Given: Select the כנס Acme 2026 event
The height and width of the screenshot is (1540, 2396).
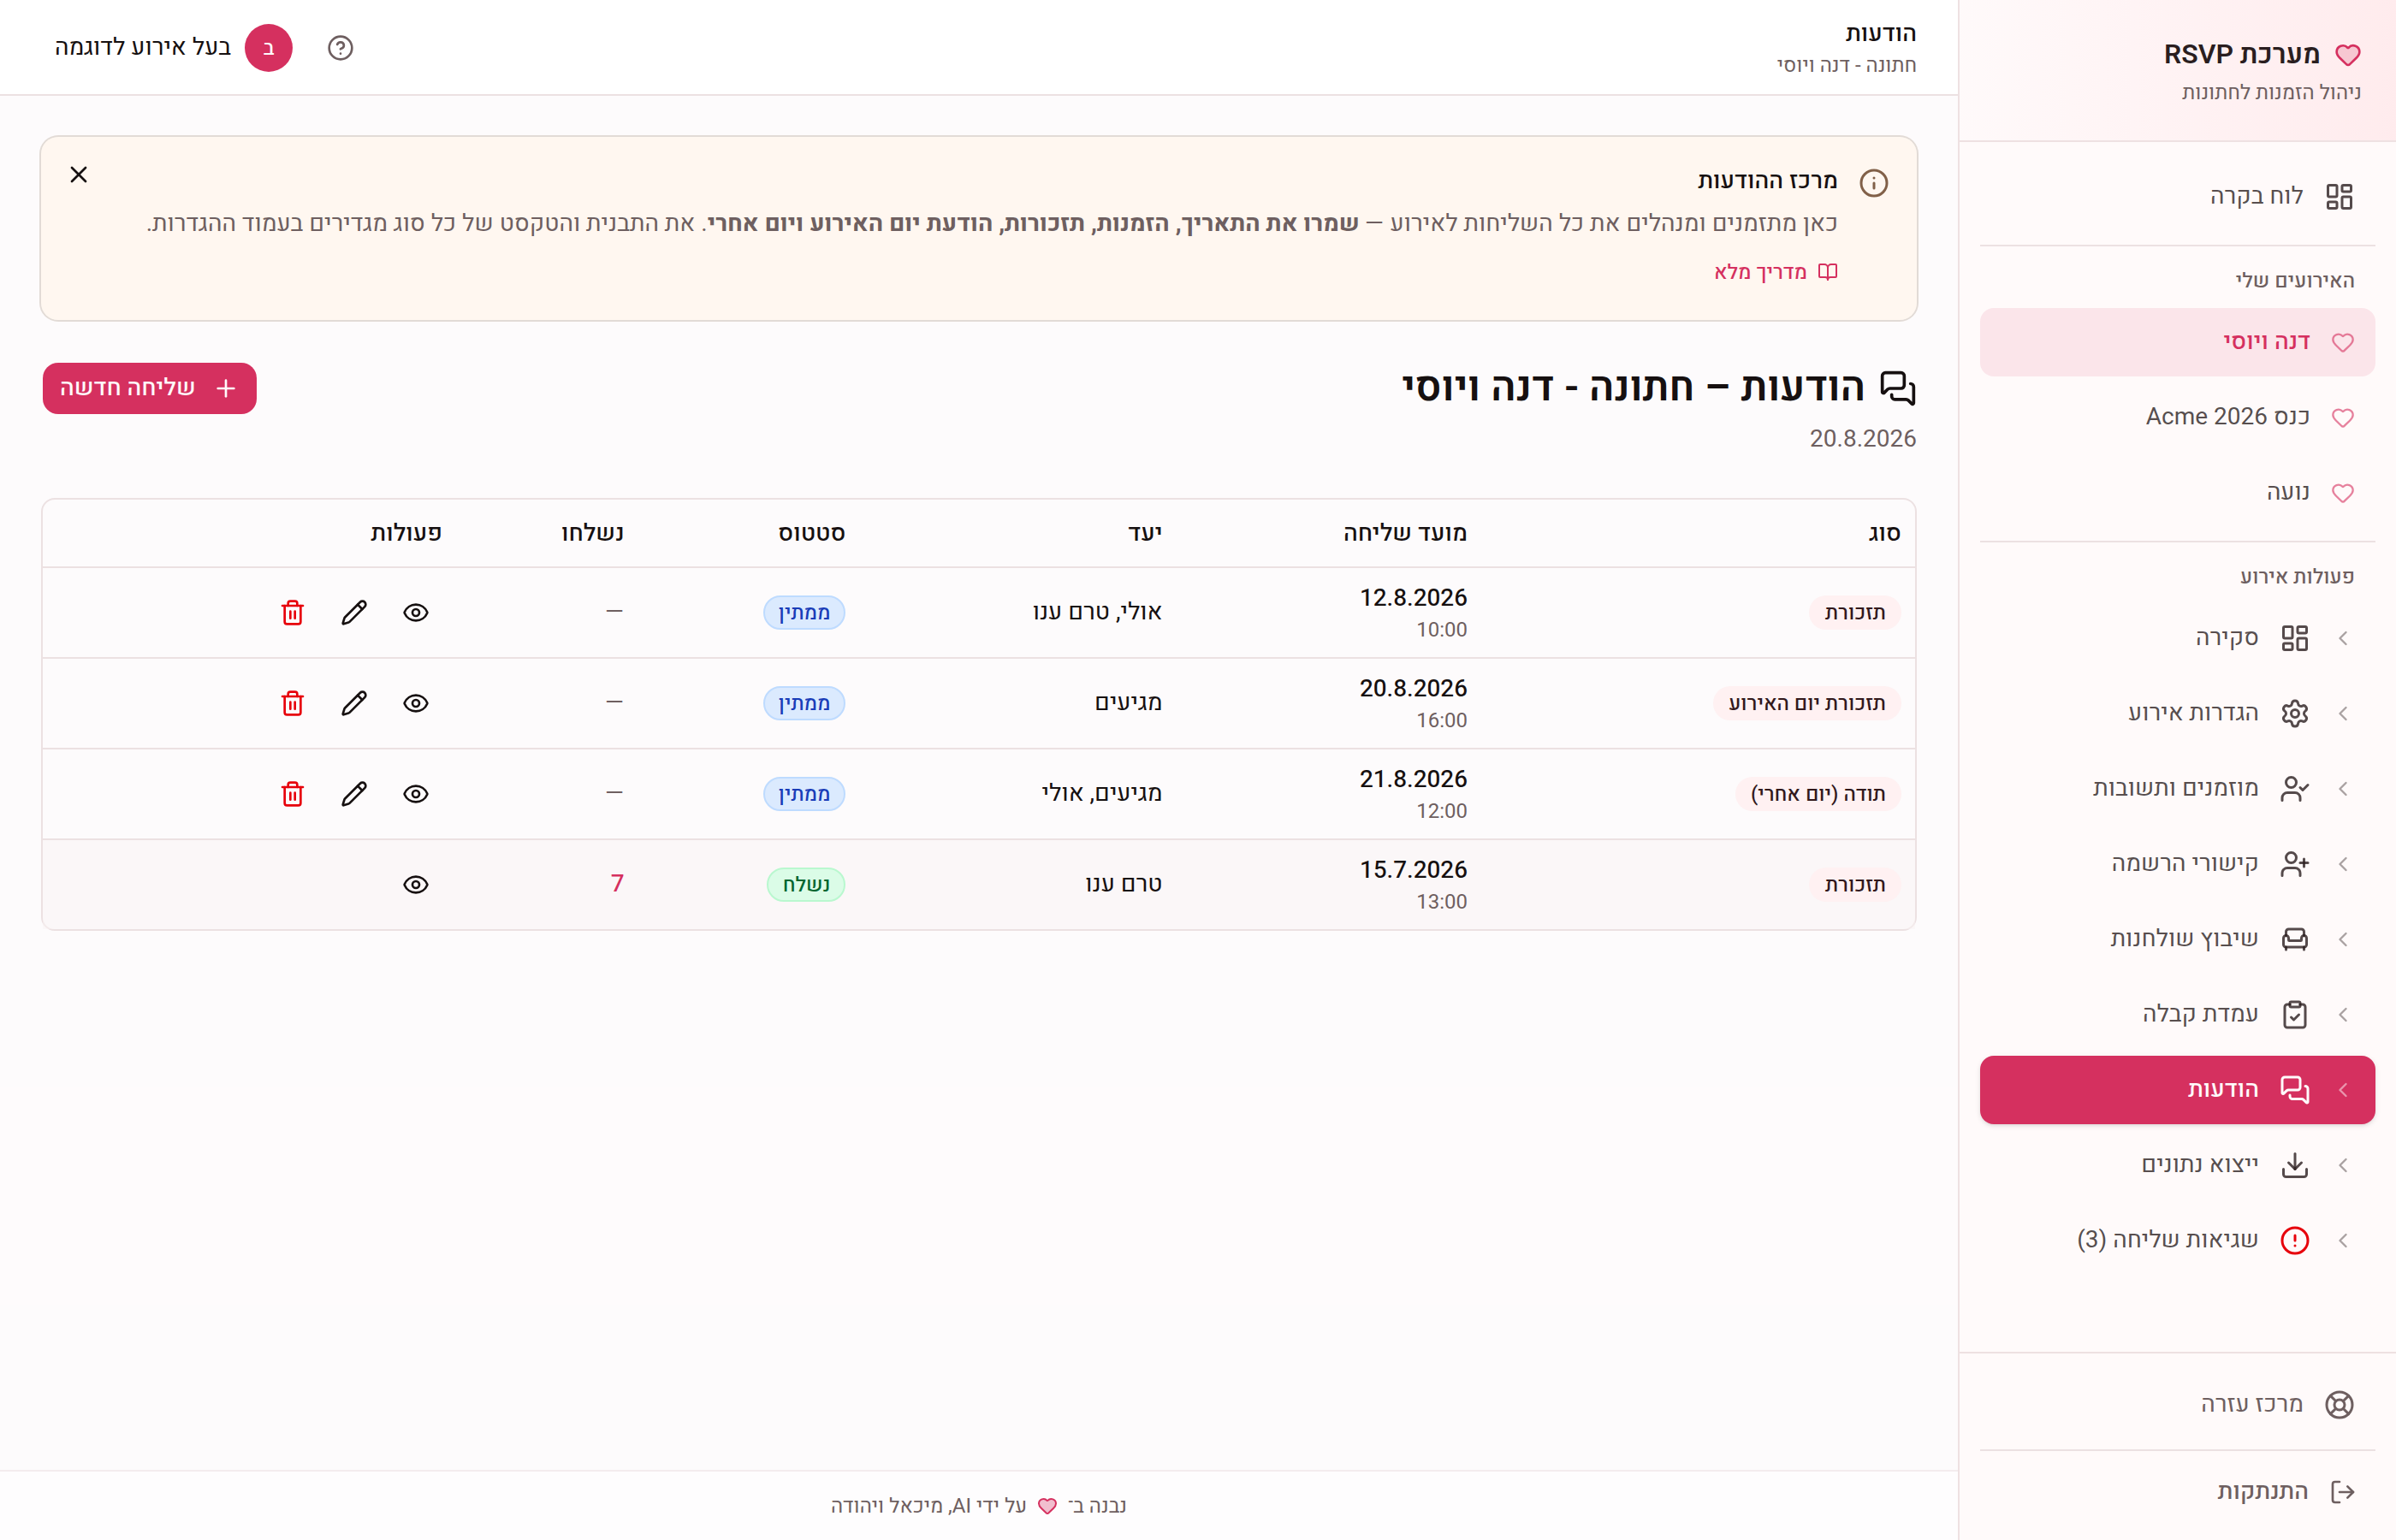Looking at the screenshot, I should (2178, 417).
